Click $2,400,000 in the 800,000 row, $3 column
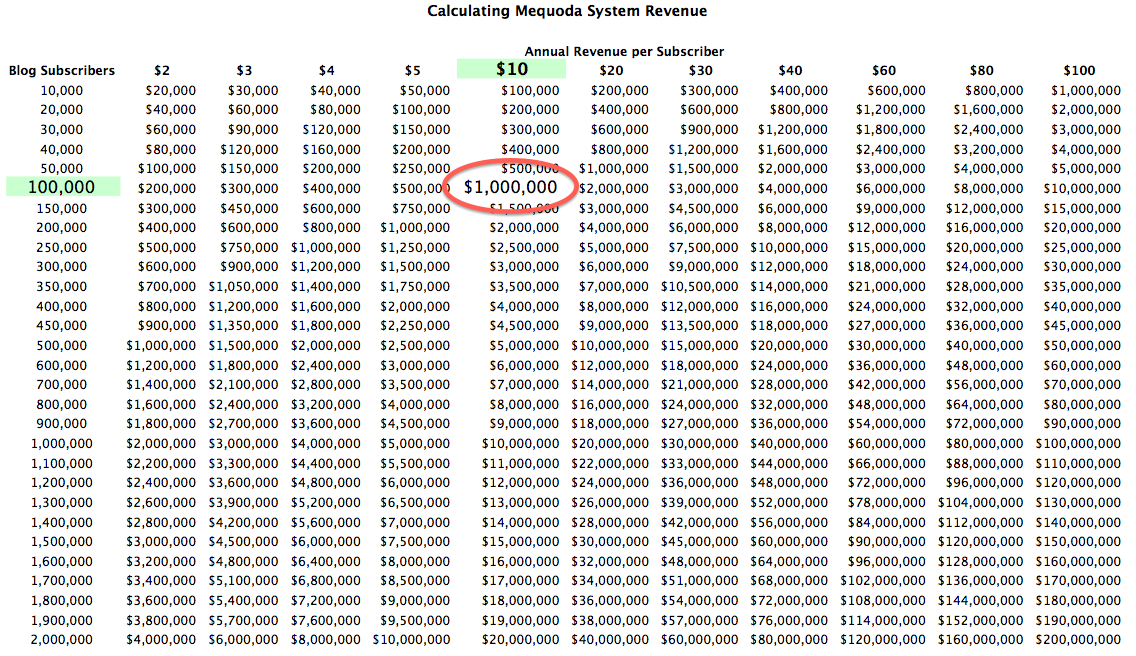Screen dimensions: 1136x656 pos(243,404)
